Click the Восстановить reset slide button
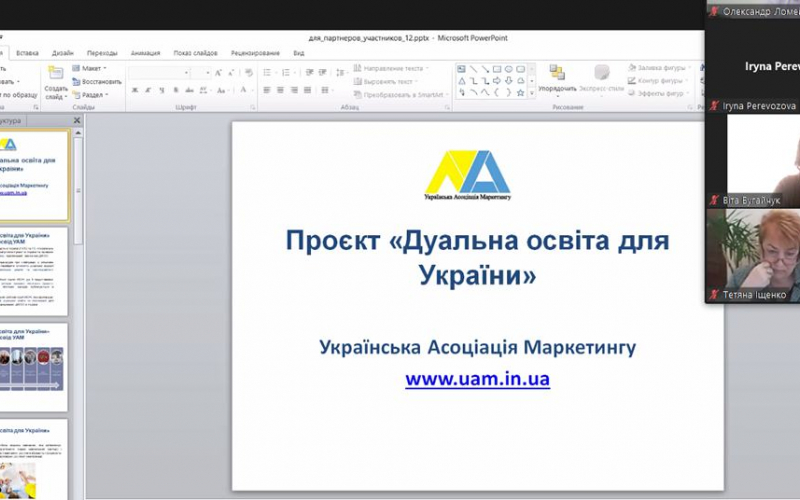Screen dimensions: 800x500 pos(96,82)
